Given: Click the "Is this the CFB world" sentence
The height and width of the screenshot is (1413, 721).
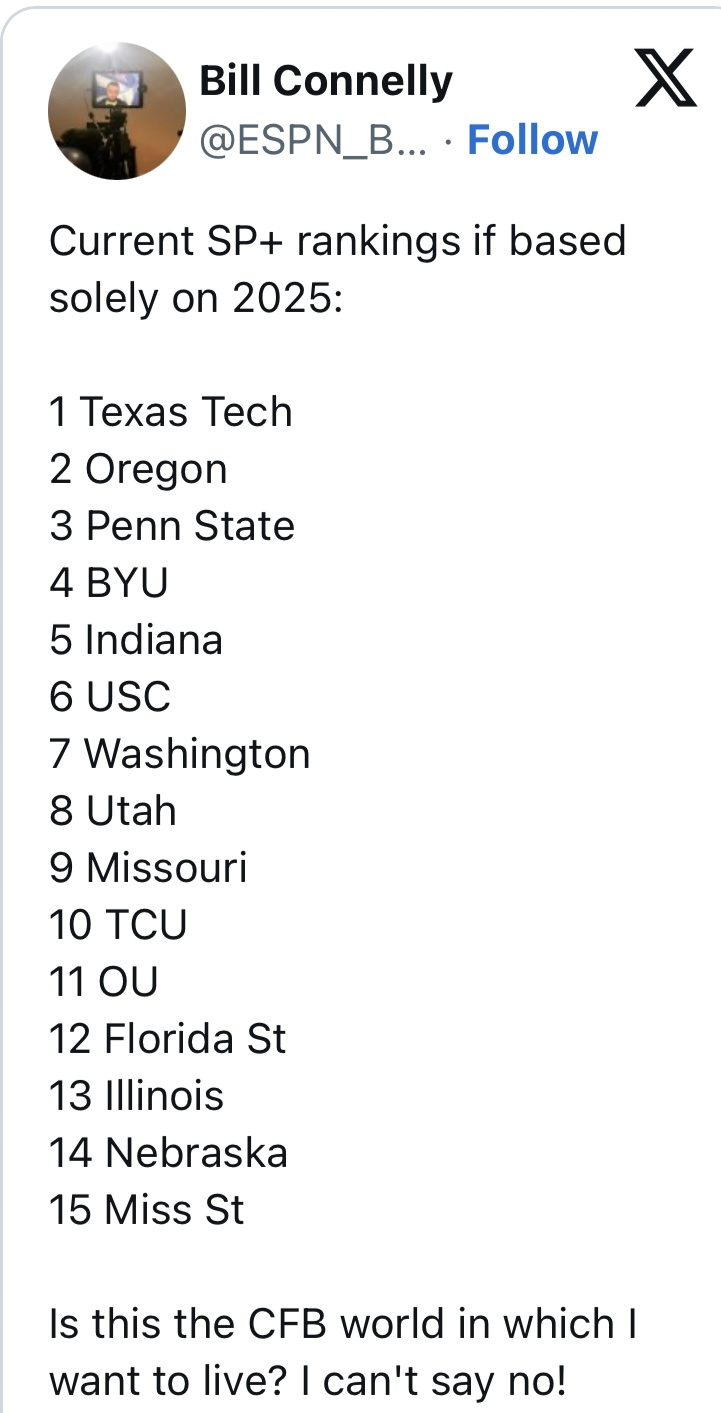Looking at the screenshot, I should 343,1352.
